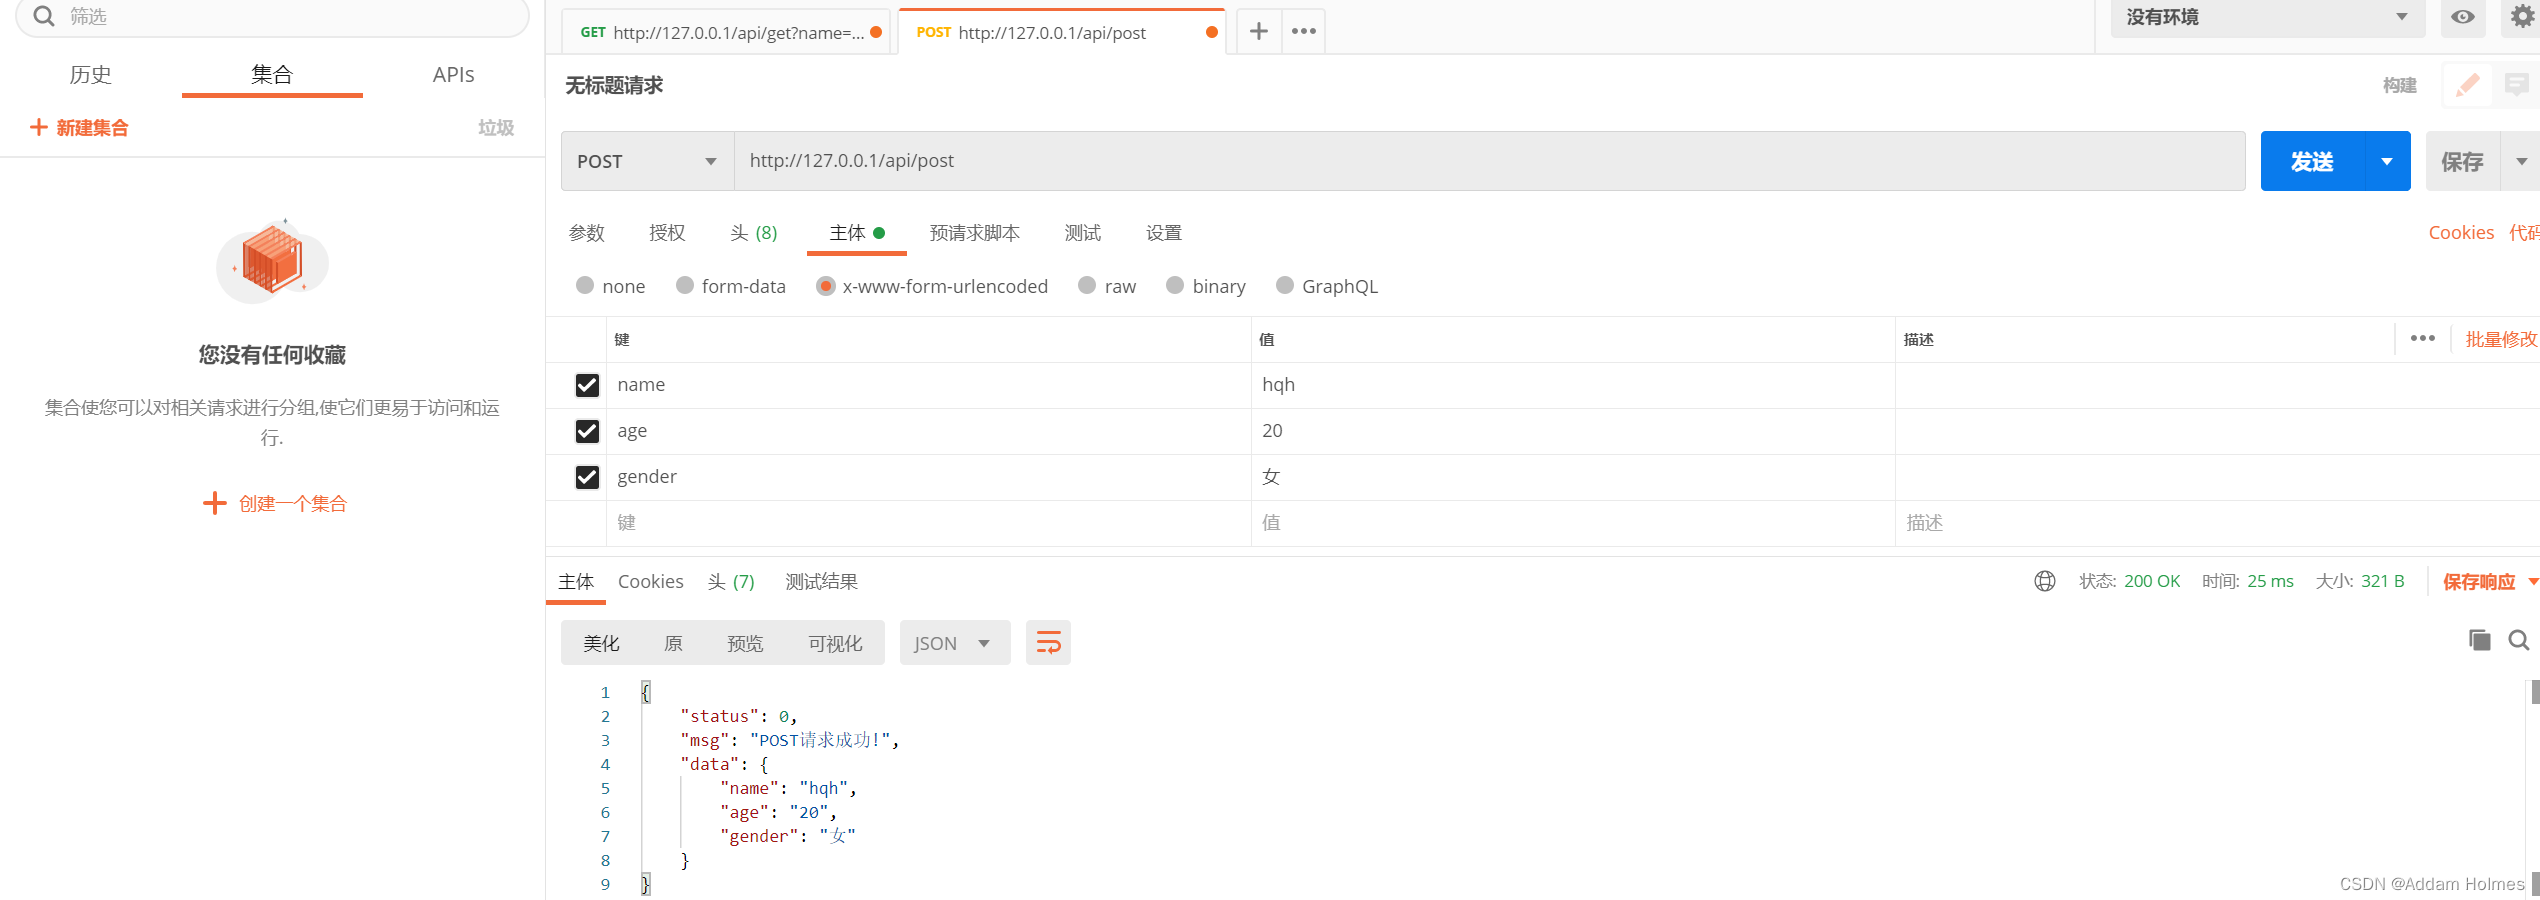The height and width of the screenshot is (900, 2540).
Task: Click the 垃圾 trash link
Action: click(x=496, y=127)
